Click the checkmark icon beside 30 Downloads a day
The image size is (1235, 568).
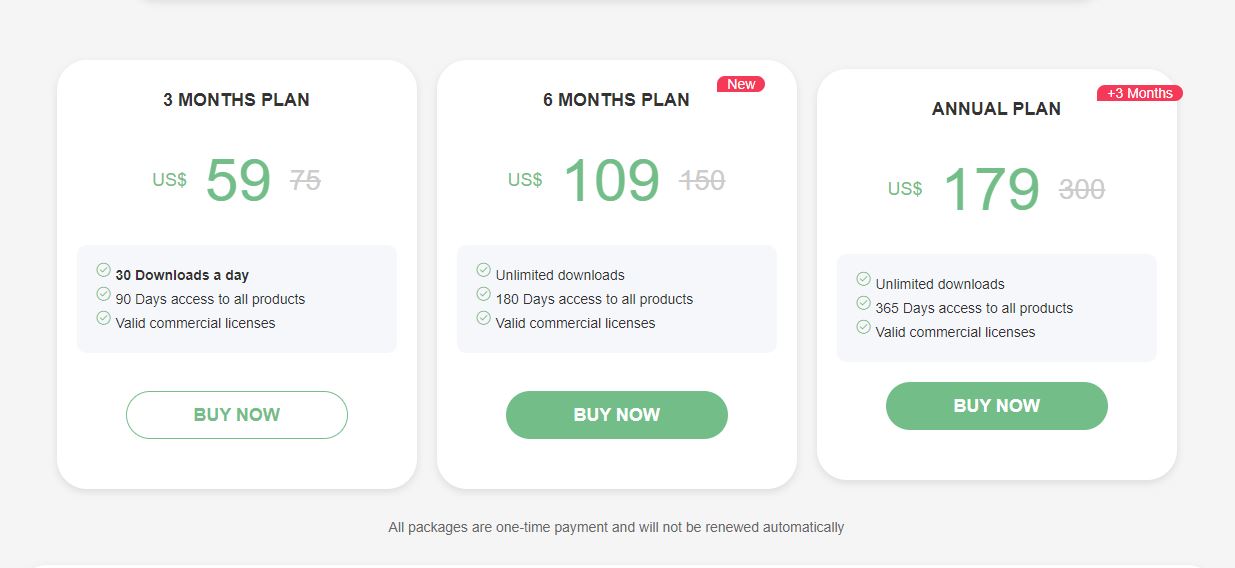(103, 270)
